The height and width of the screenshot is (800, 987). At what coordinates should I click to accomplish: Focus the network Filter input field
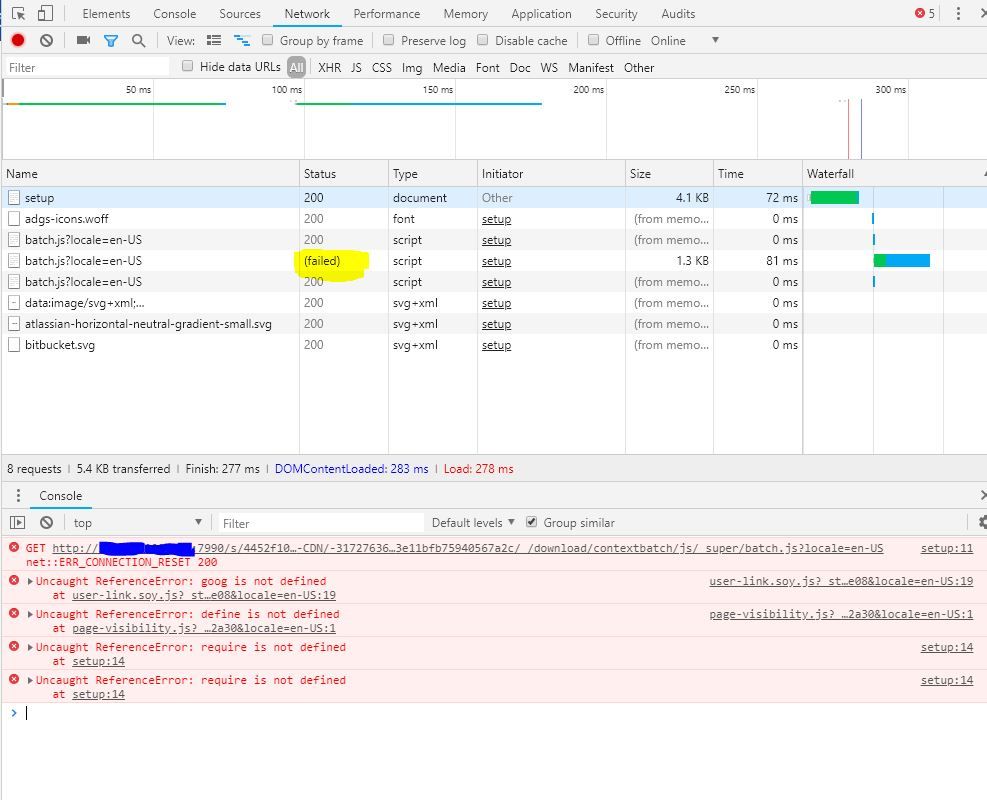(87, 67)
